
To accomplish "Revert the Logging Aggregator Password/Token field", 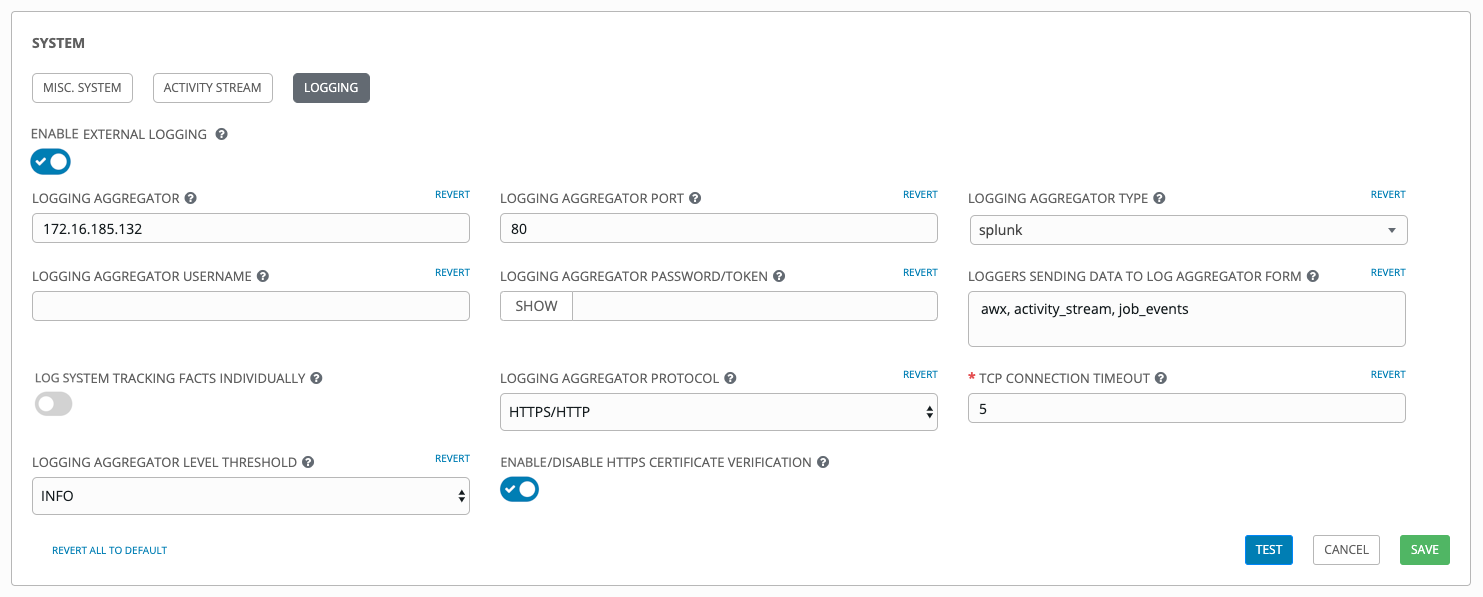I will (x=920, y=273).
